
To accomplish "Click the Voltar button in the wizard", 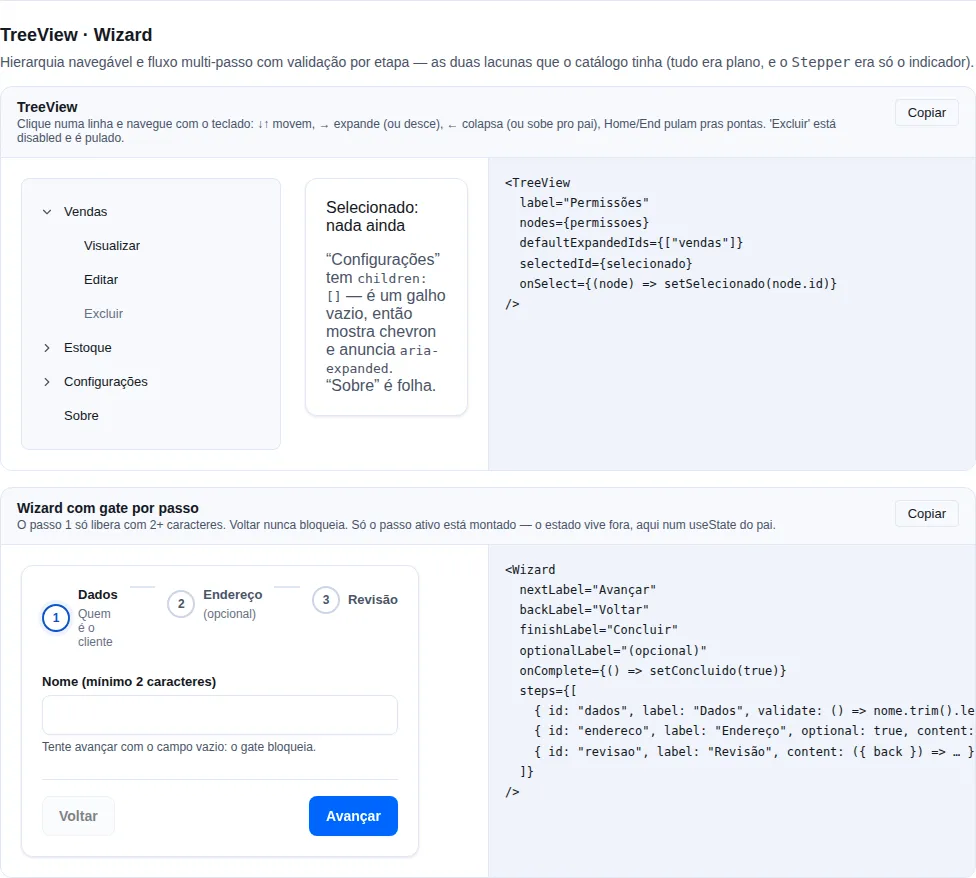I will (x=78, y=816).
